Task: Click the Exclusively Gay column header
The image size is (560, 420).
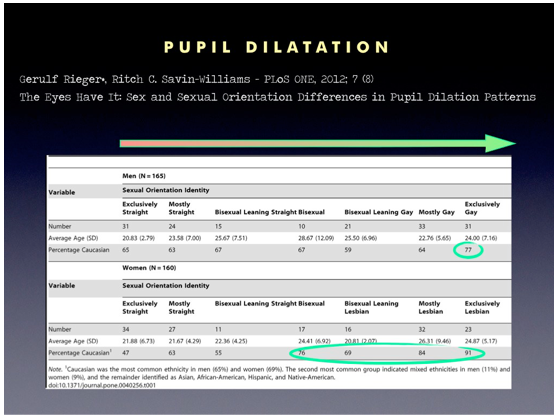Action: point(482,208)
